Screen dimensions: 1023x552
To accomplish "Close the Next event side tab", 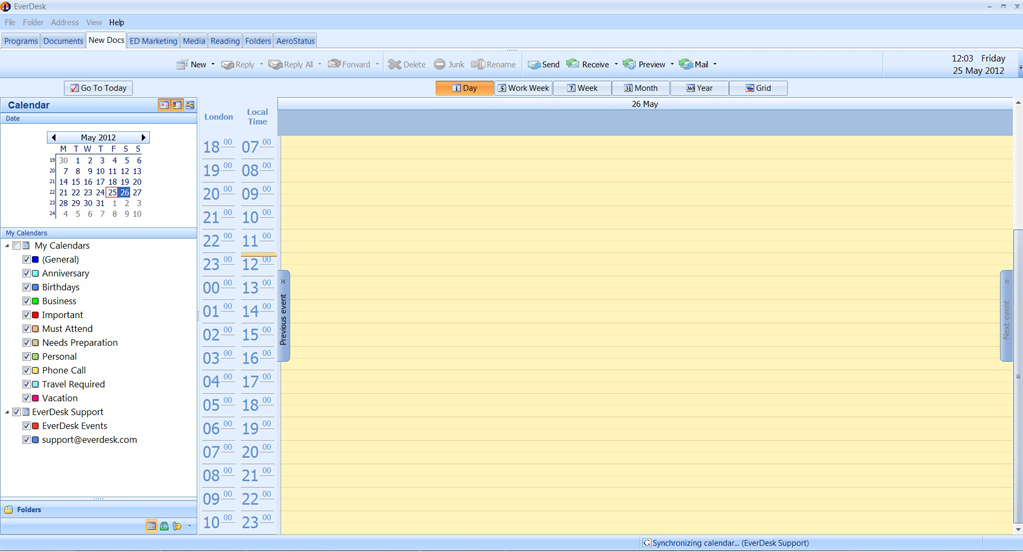I will (1007, 282).
